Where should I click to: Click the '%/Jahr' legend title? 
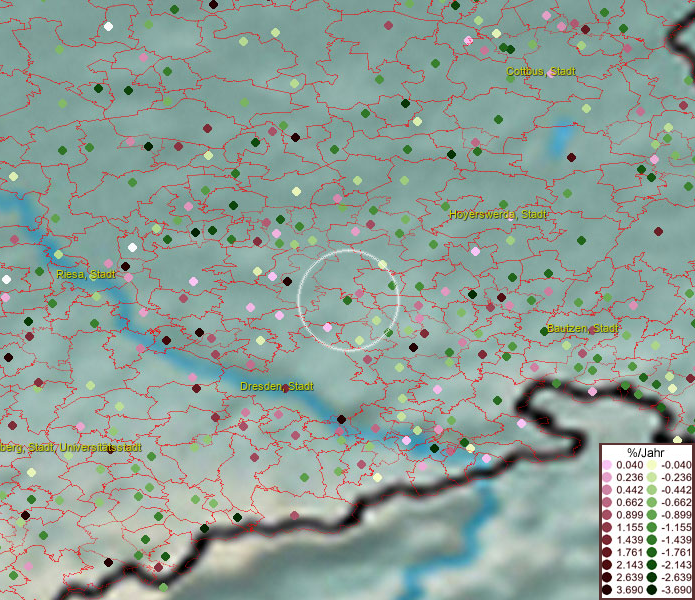645,452
